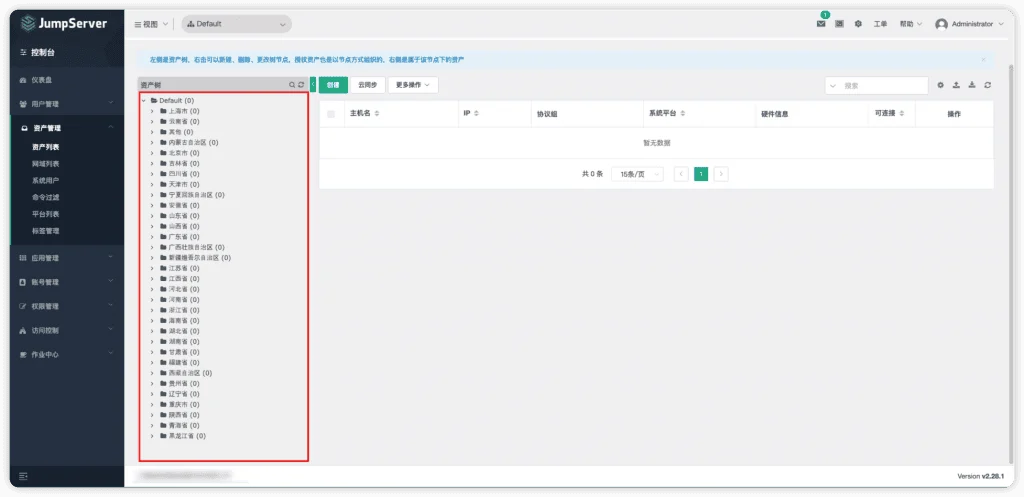Collapse the asset tree with green arrow handle
Viewport: 1024px width, 497px height.
[313, 85]
